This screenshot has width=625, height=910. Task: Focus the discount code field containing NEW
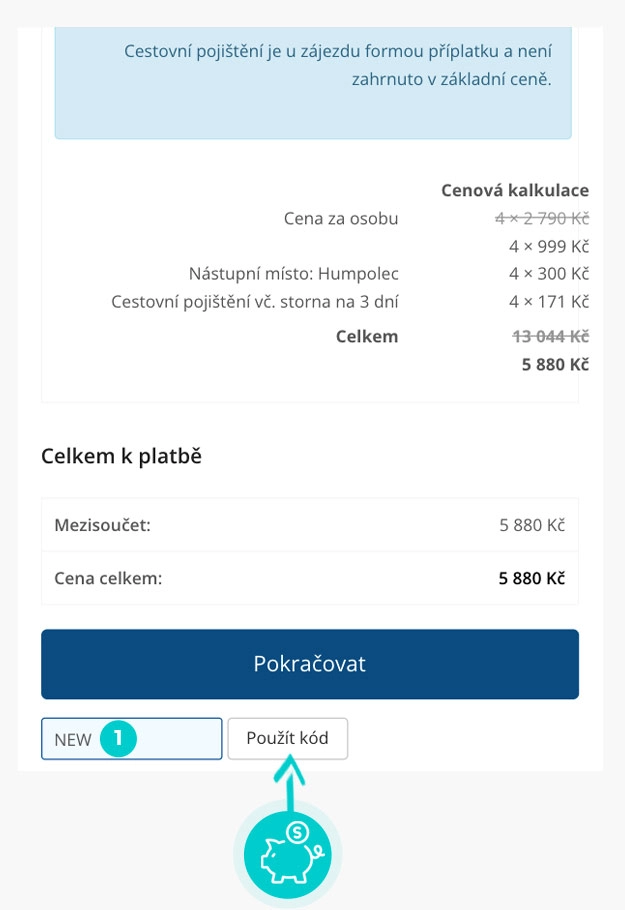(x=170, y=739)
